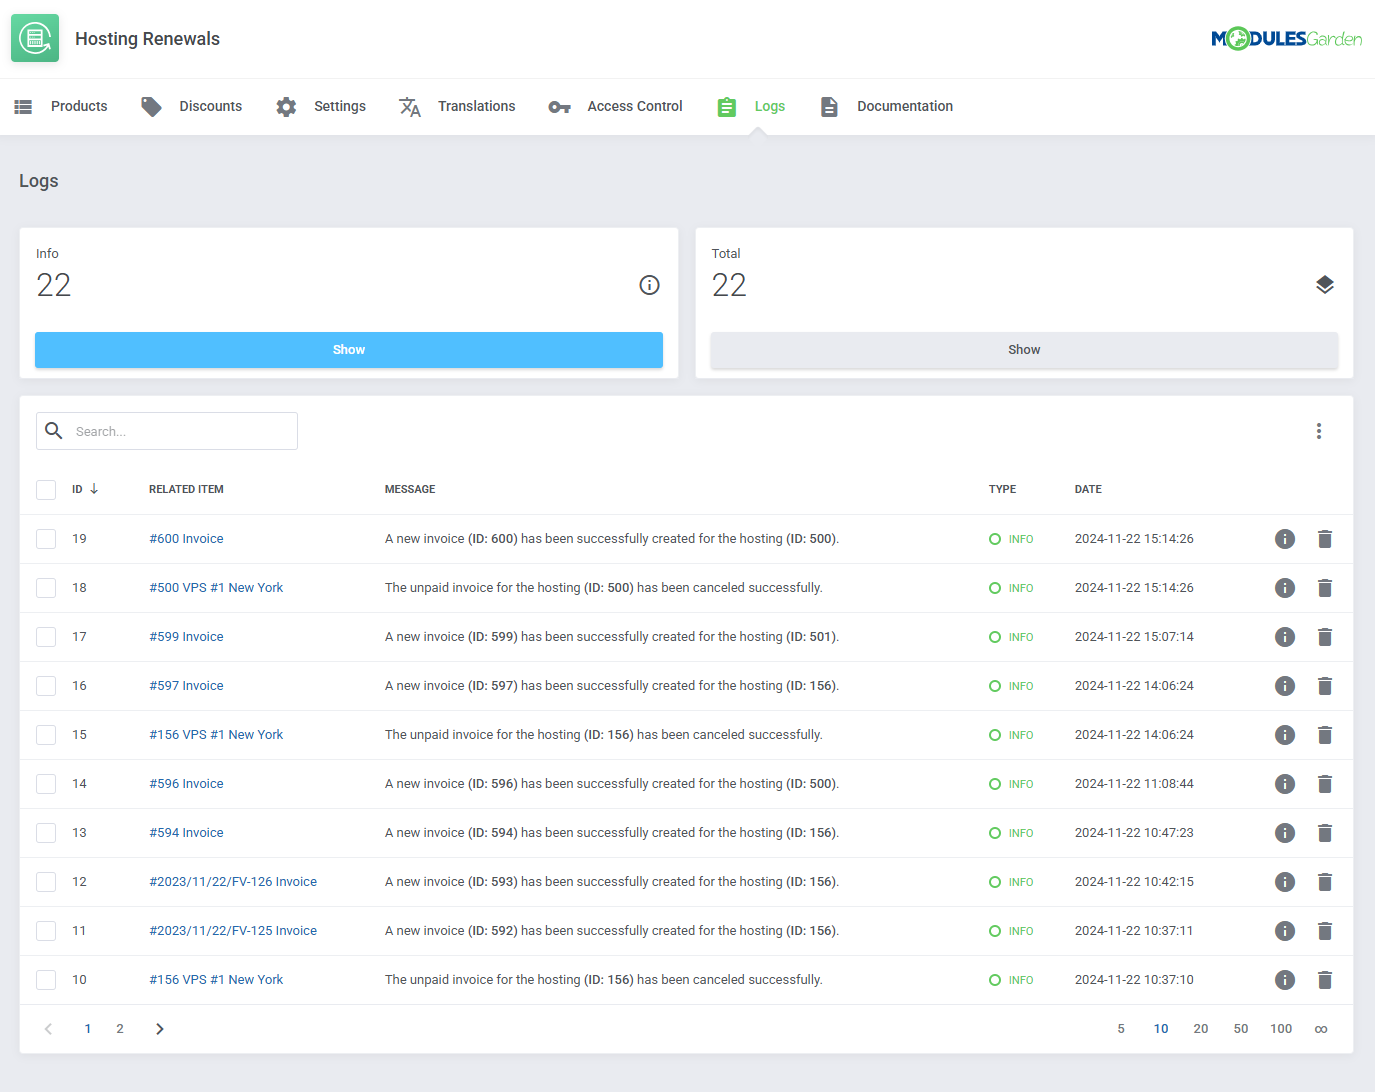This screenshot has height=1092, width=1375.
Task: Sort the table by the ID column arrow
Action: pos(94,489)
